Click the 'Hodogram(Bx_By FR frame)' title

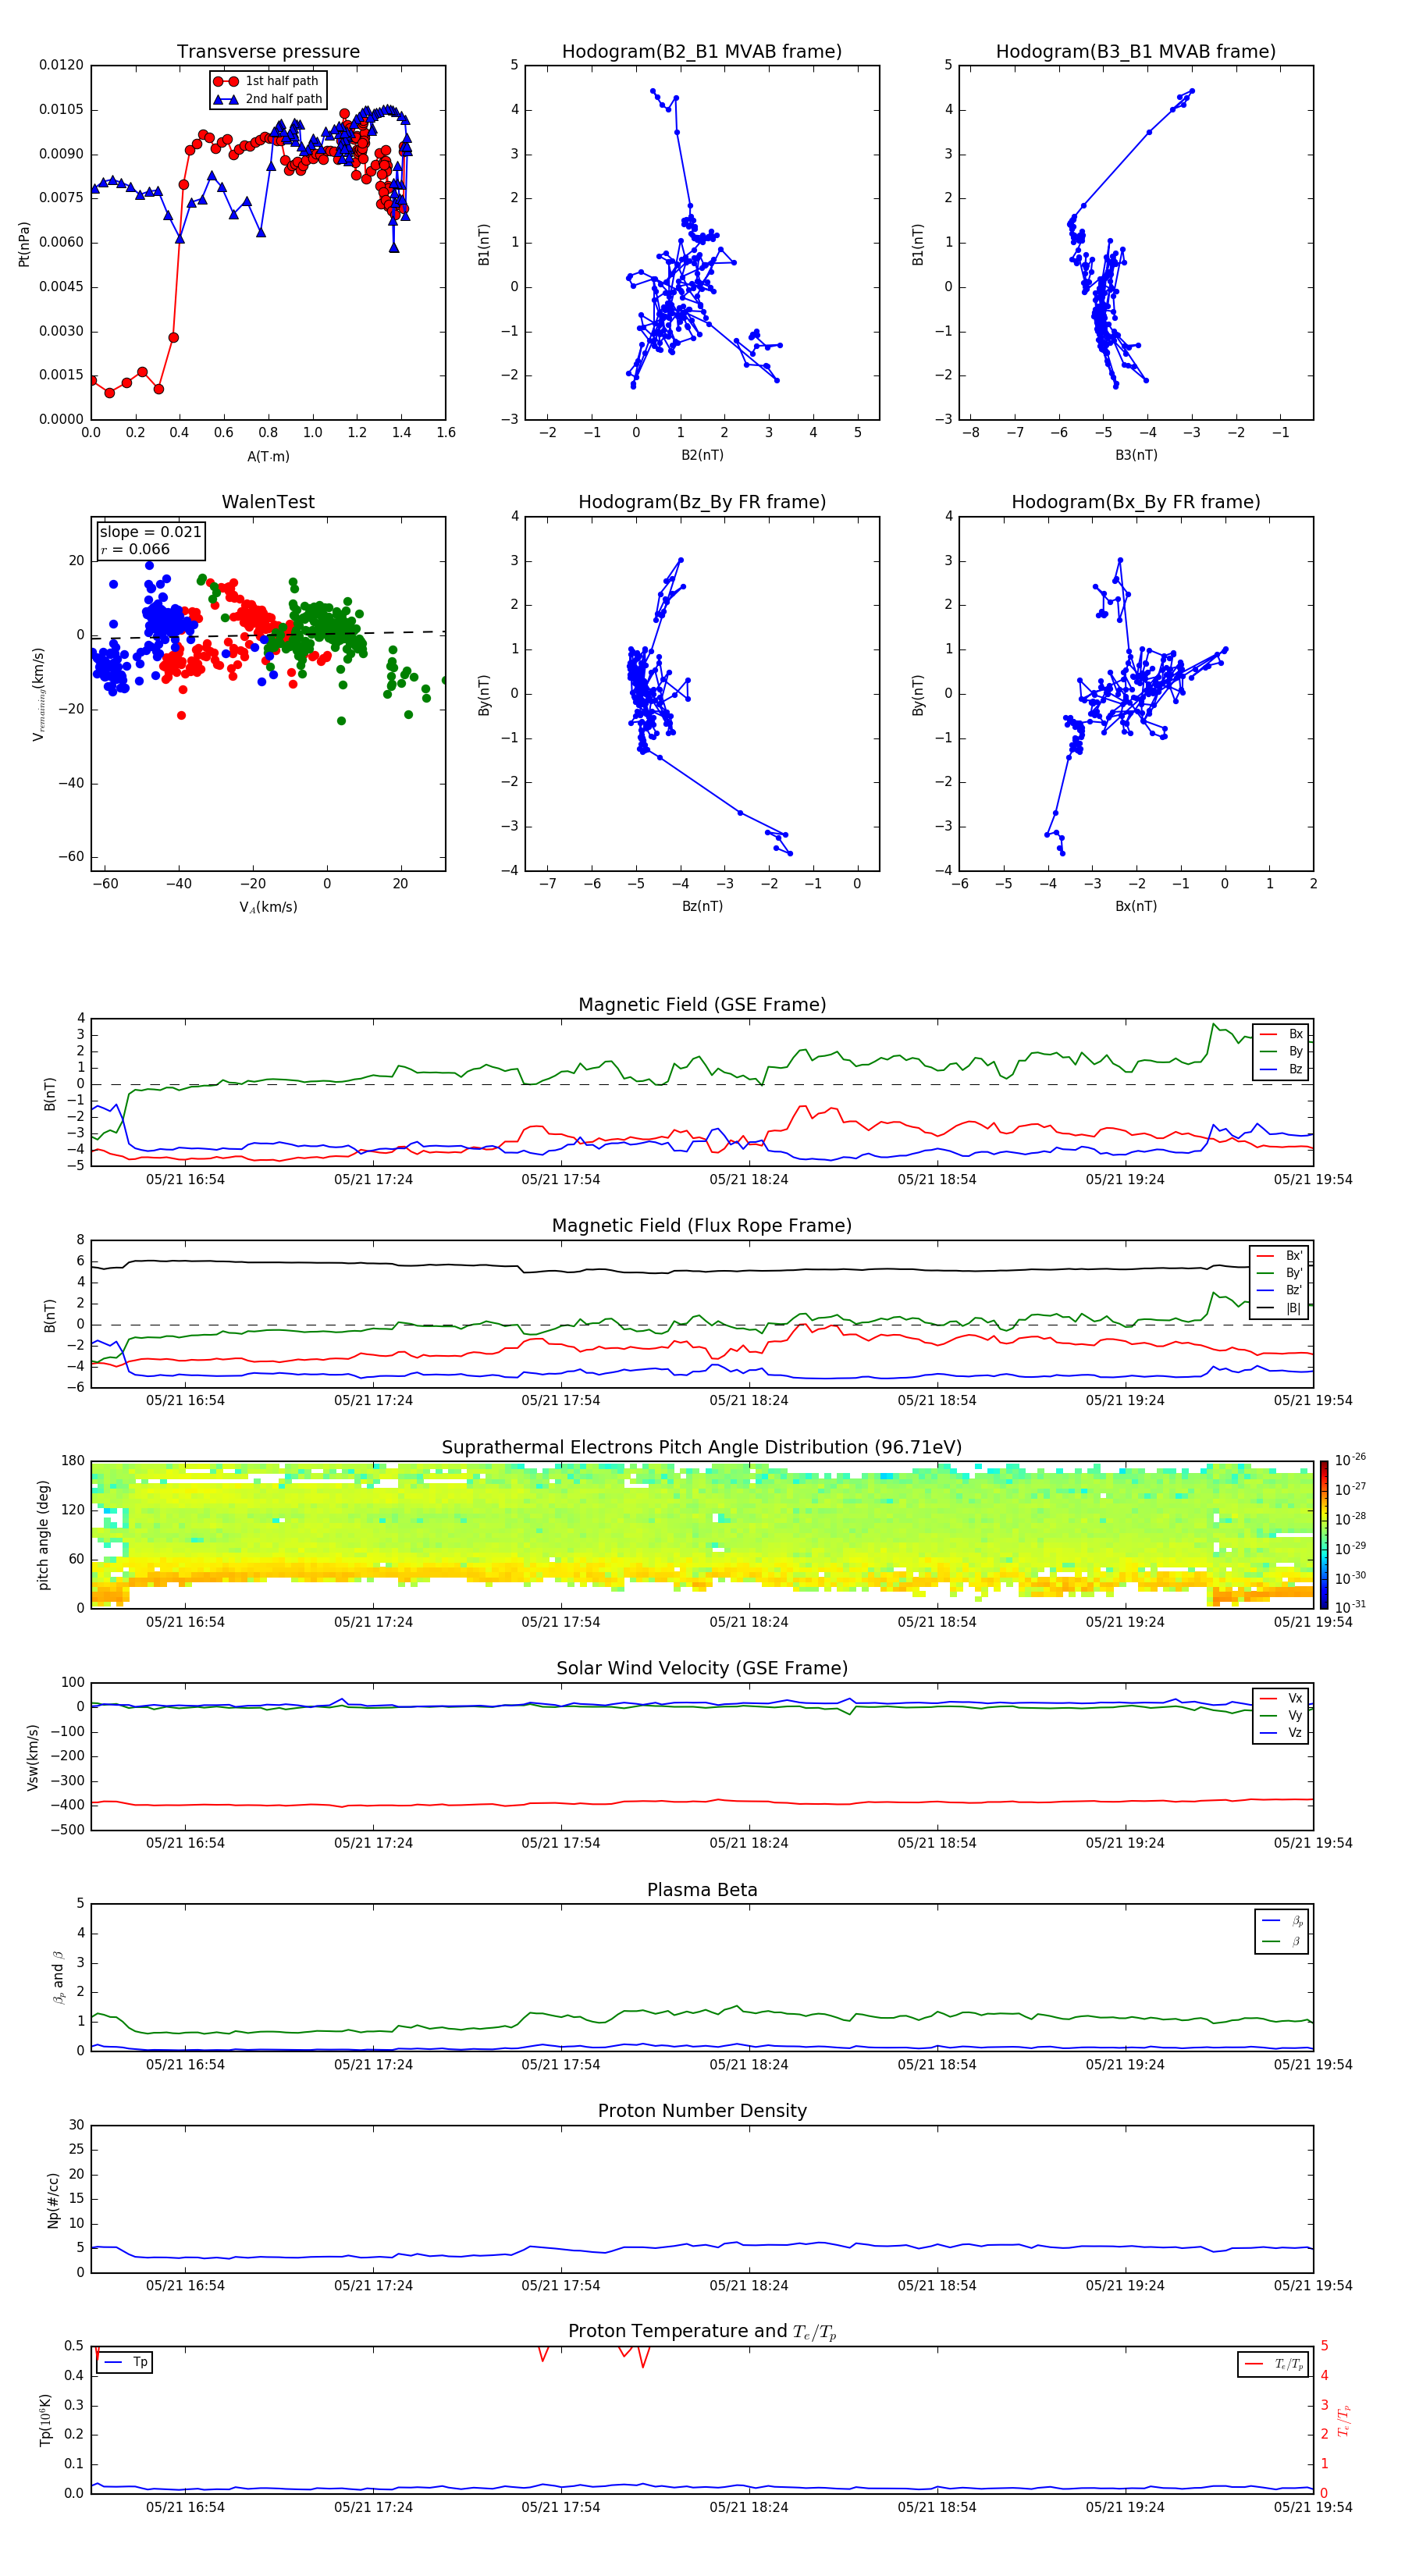(x=1136, y=502)
